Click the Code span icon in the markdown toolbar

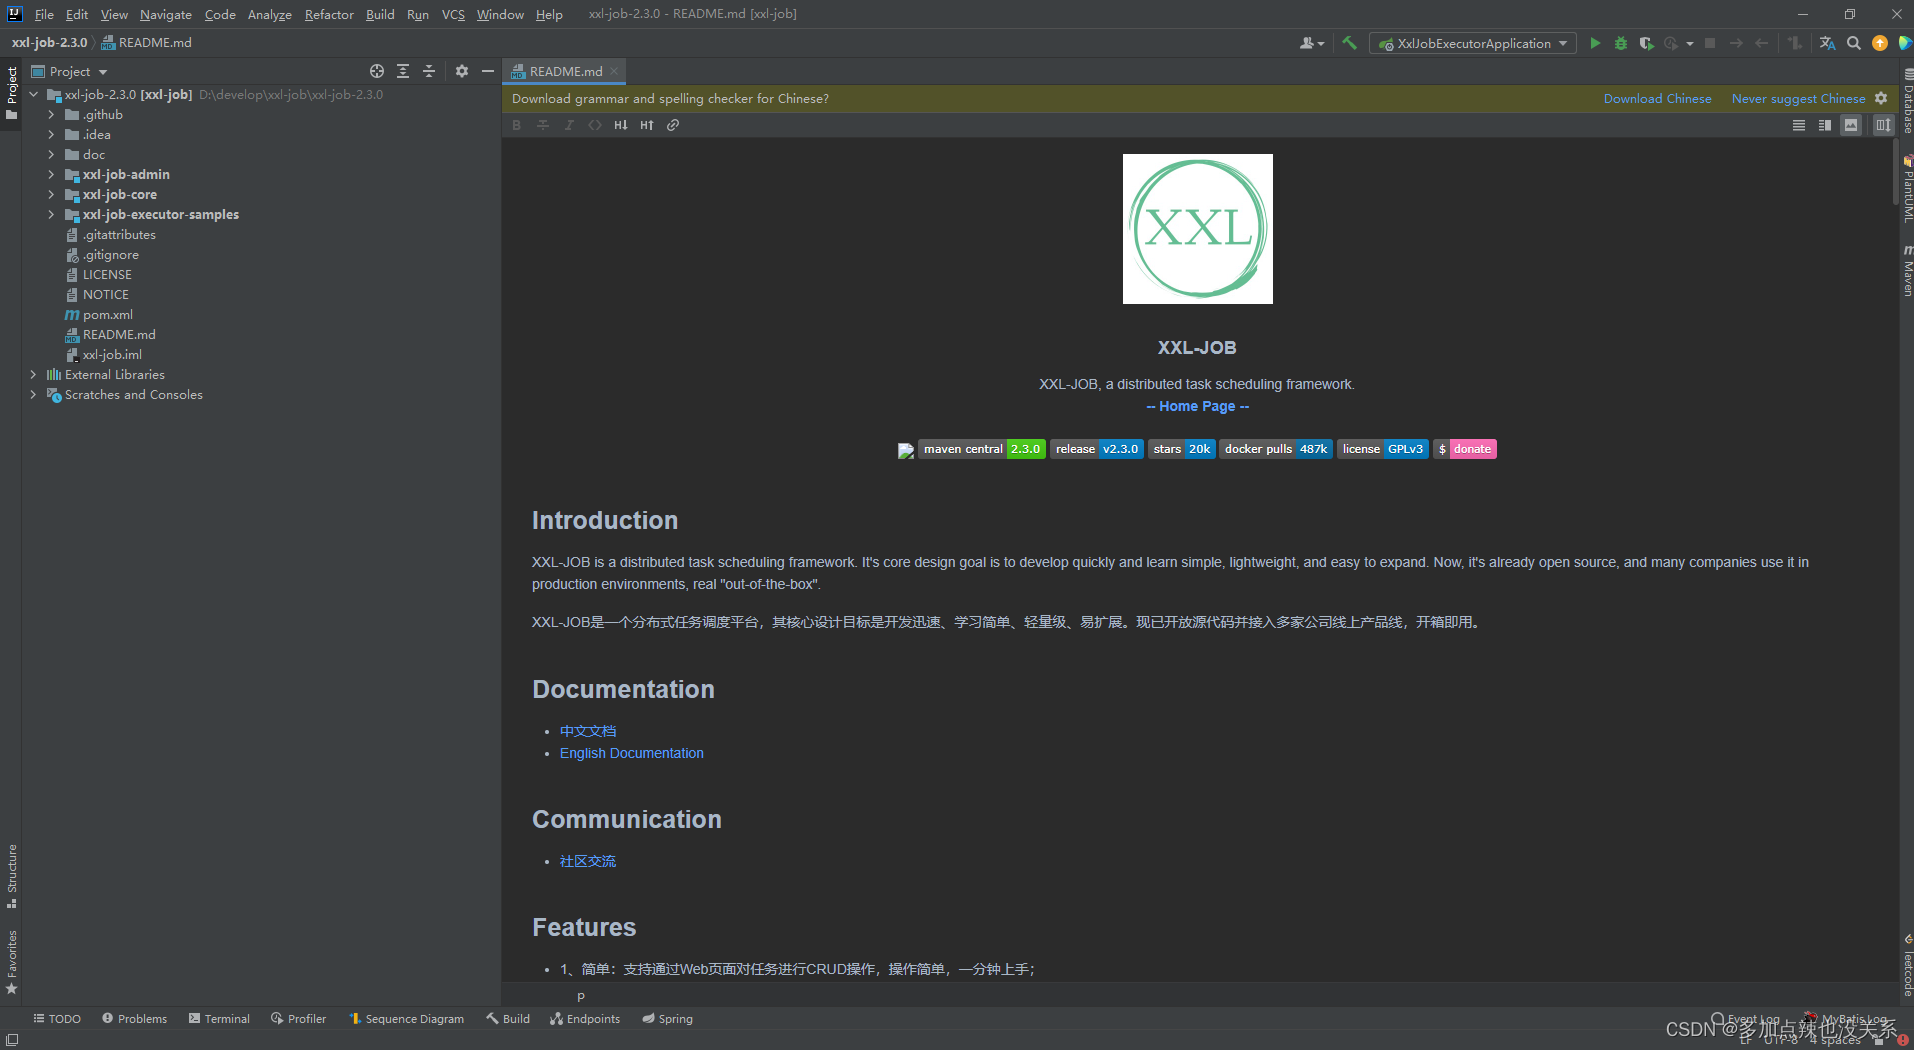point(595,125)
